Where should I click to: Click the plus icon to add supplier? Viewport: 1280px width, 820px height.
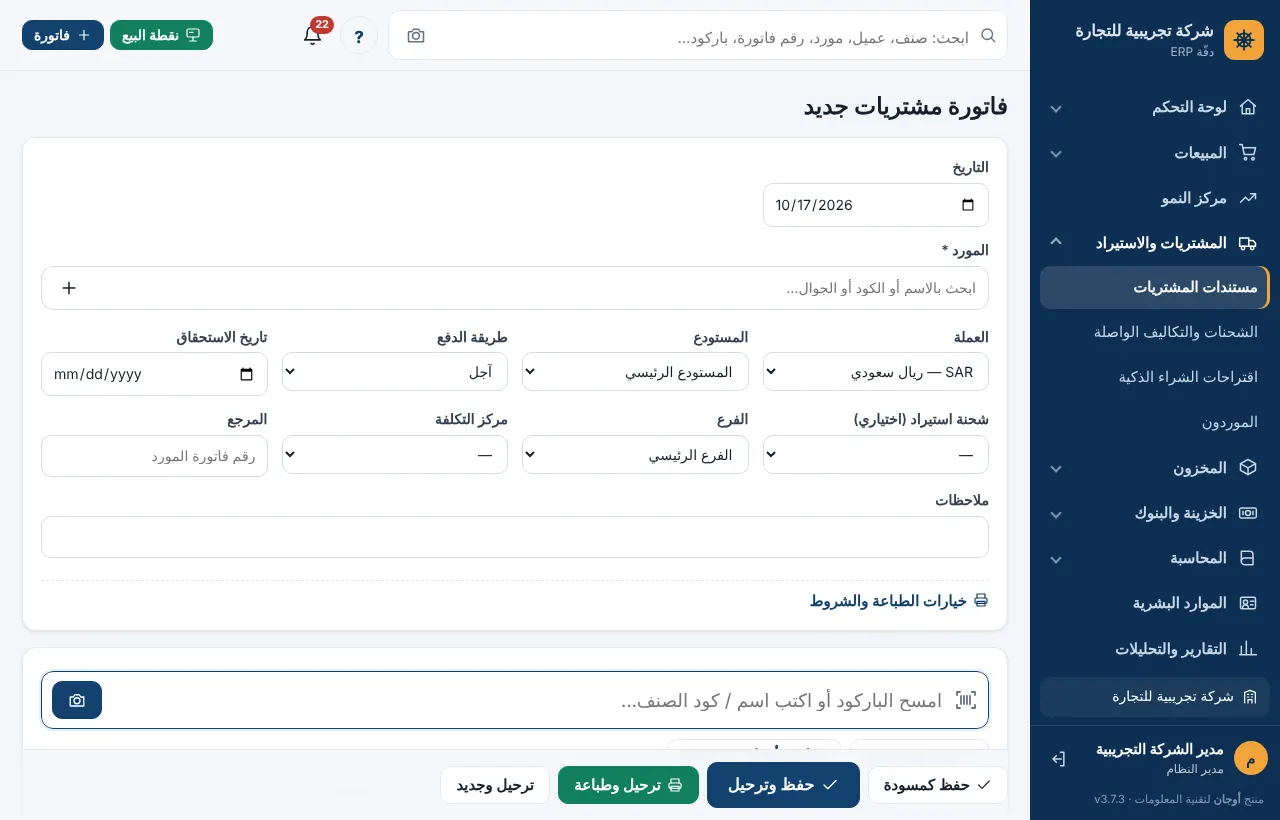click(69, 288)
